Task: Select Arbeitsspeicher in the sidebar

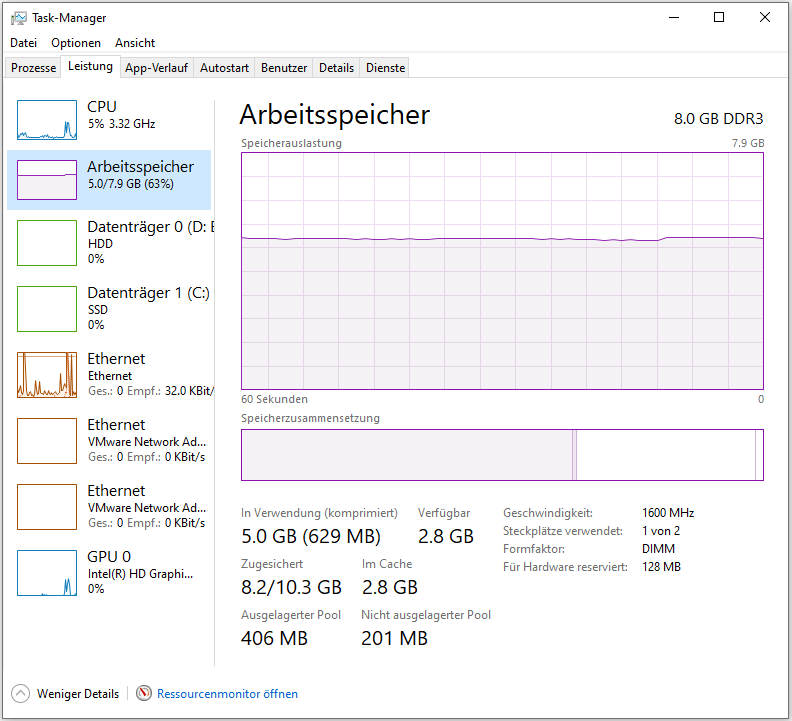Action: 110,179
